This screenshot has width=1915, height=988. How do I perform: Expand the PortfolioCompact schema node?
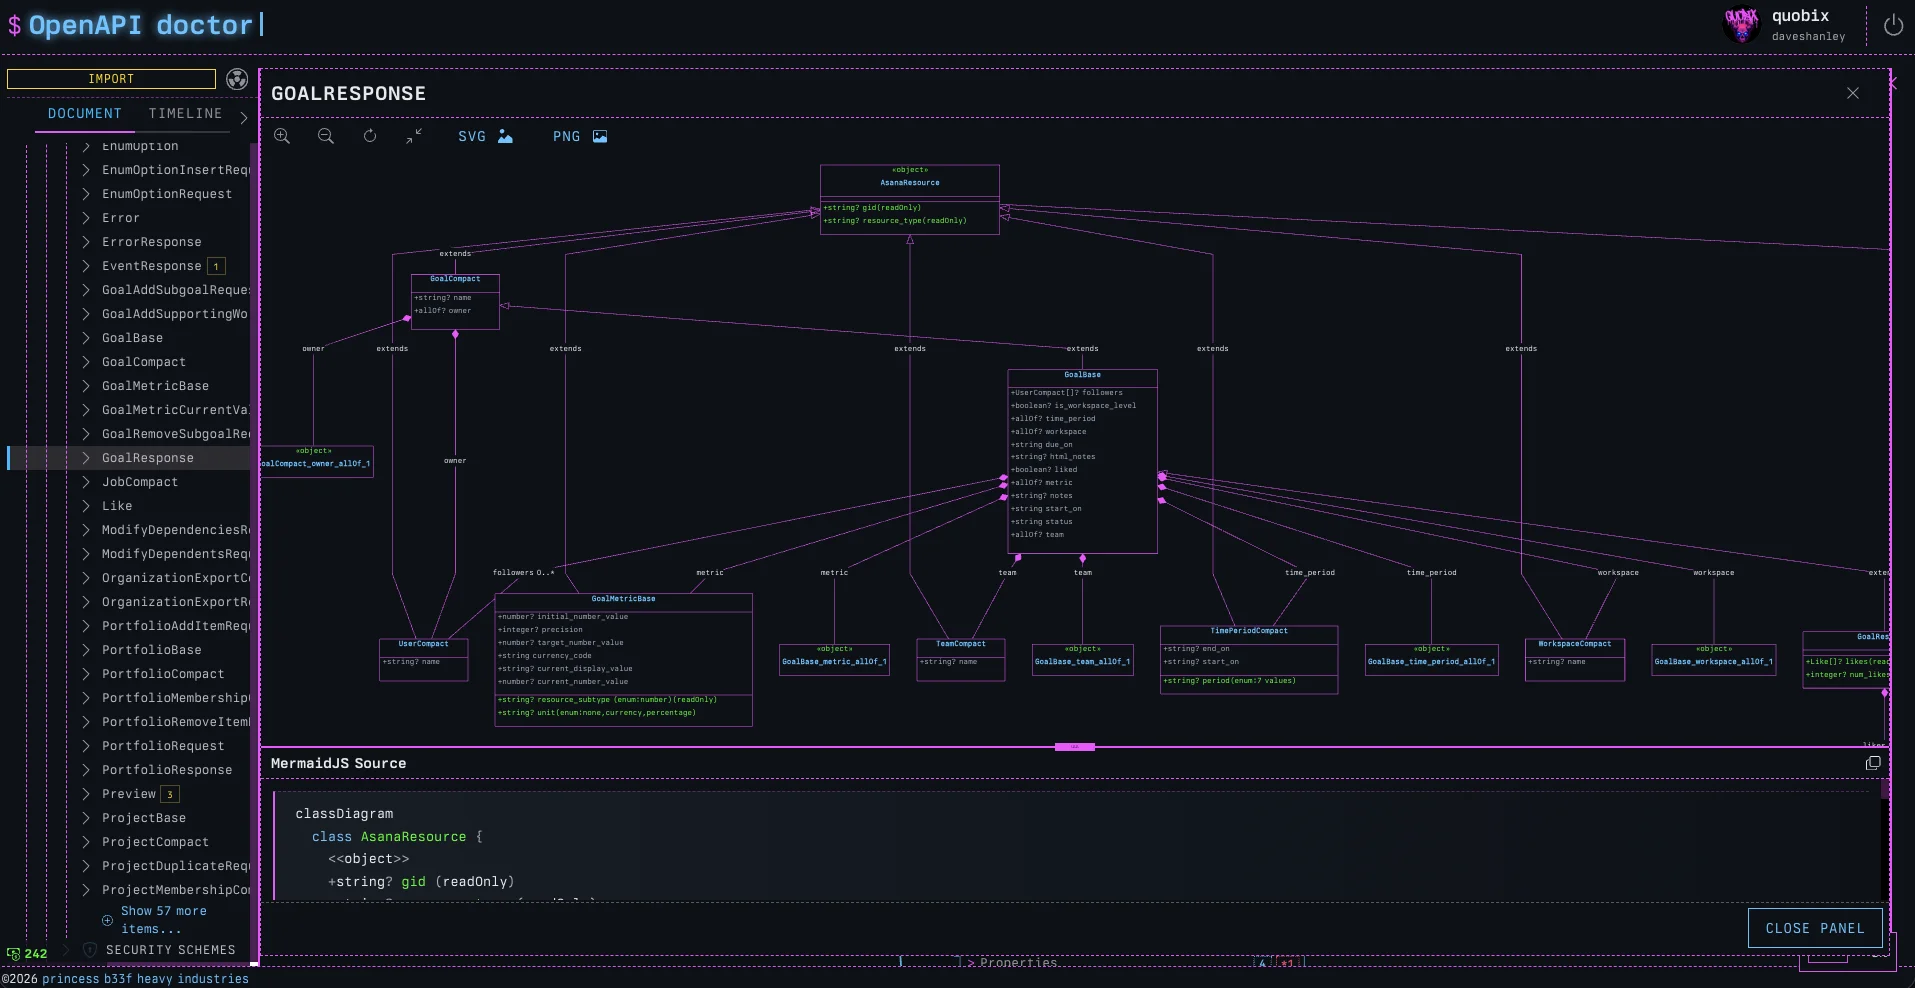tap(86, 674)
